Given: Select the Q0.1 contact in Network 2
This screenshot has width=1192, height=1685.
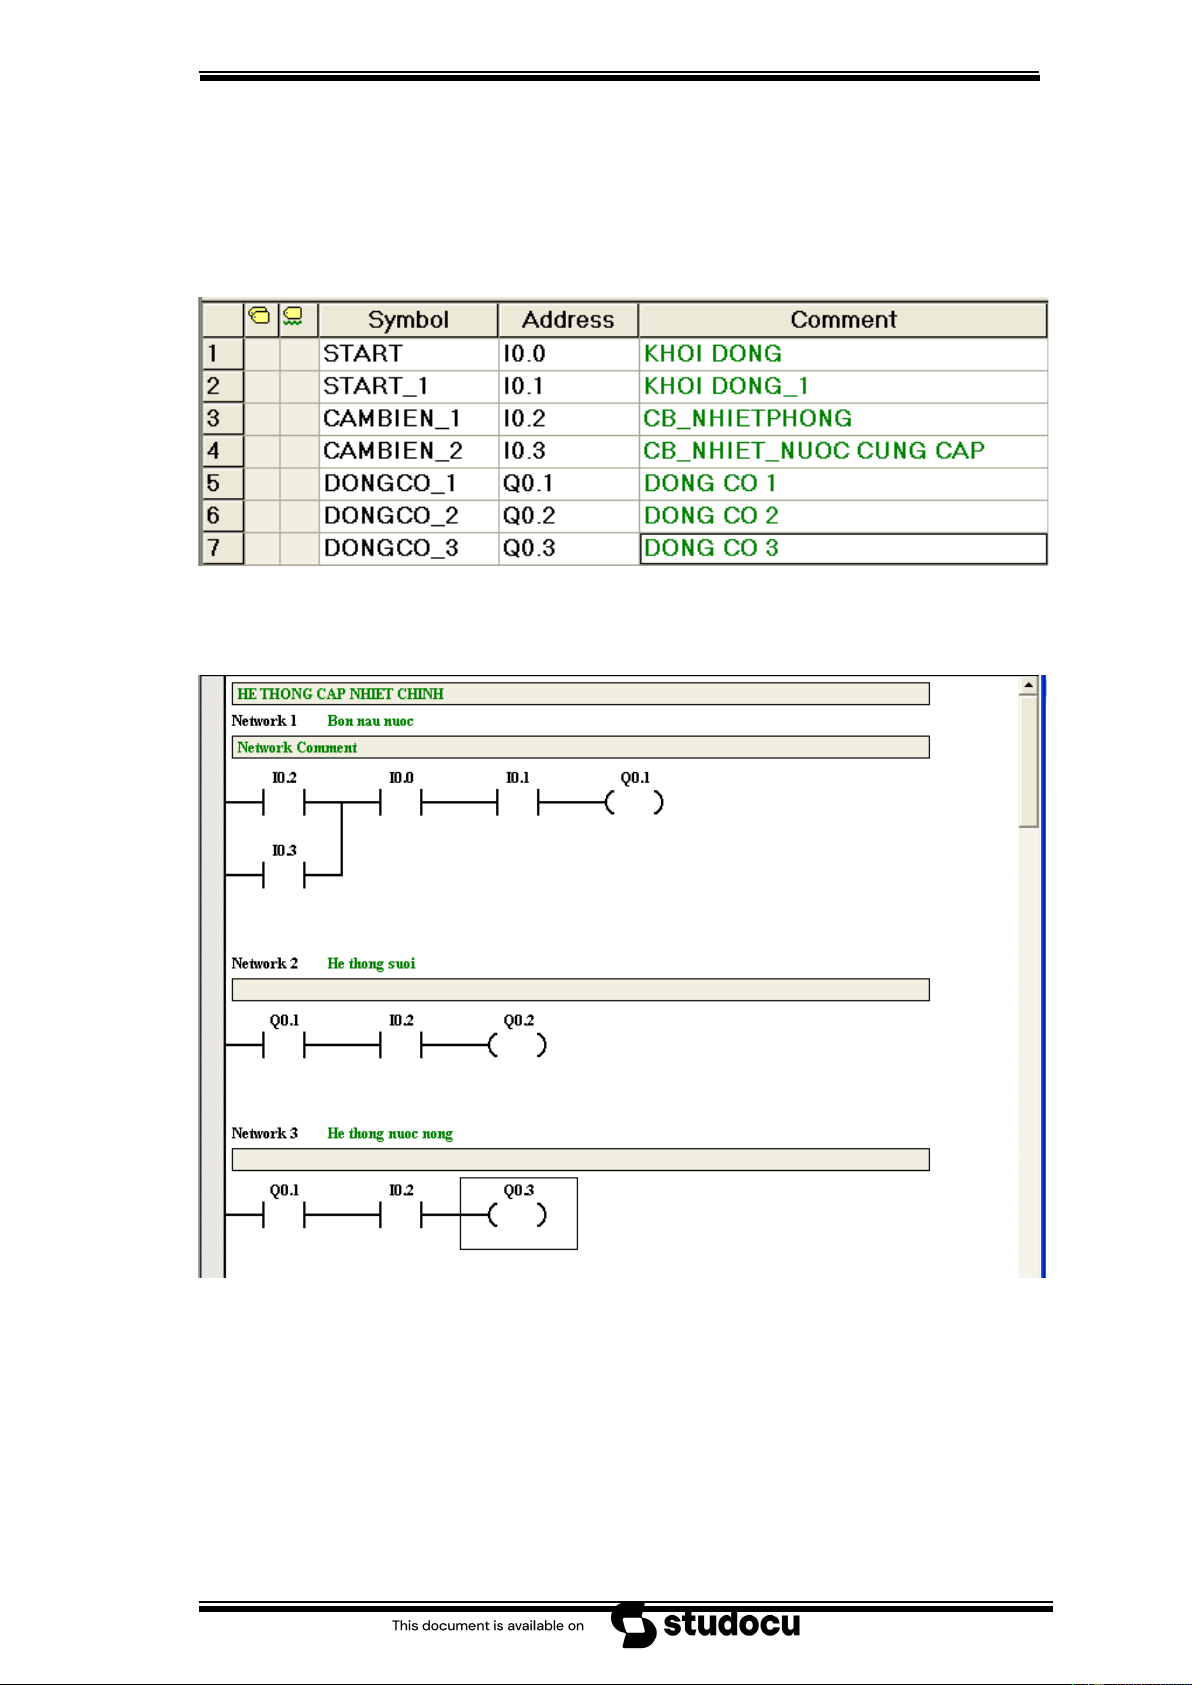Looking at the screenshot, I should 284,1045.
